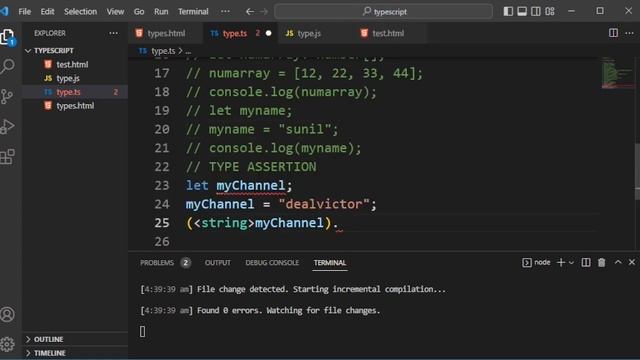Click the VS Code logo icon

(x=5, y=11)
